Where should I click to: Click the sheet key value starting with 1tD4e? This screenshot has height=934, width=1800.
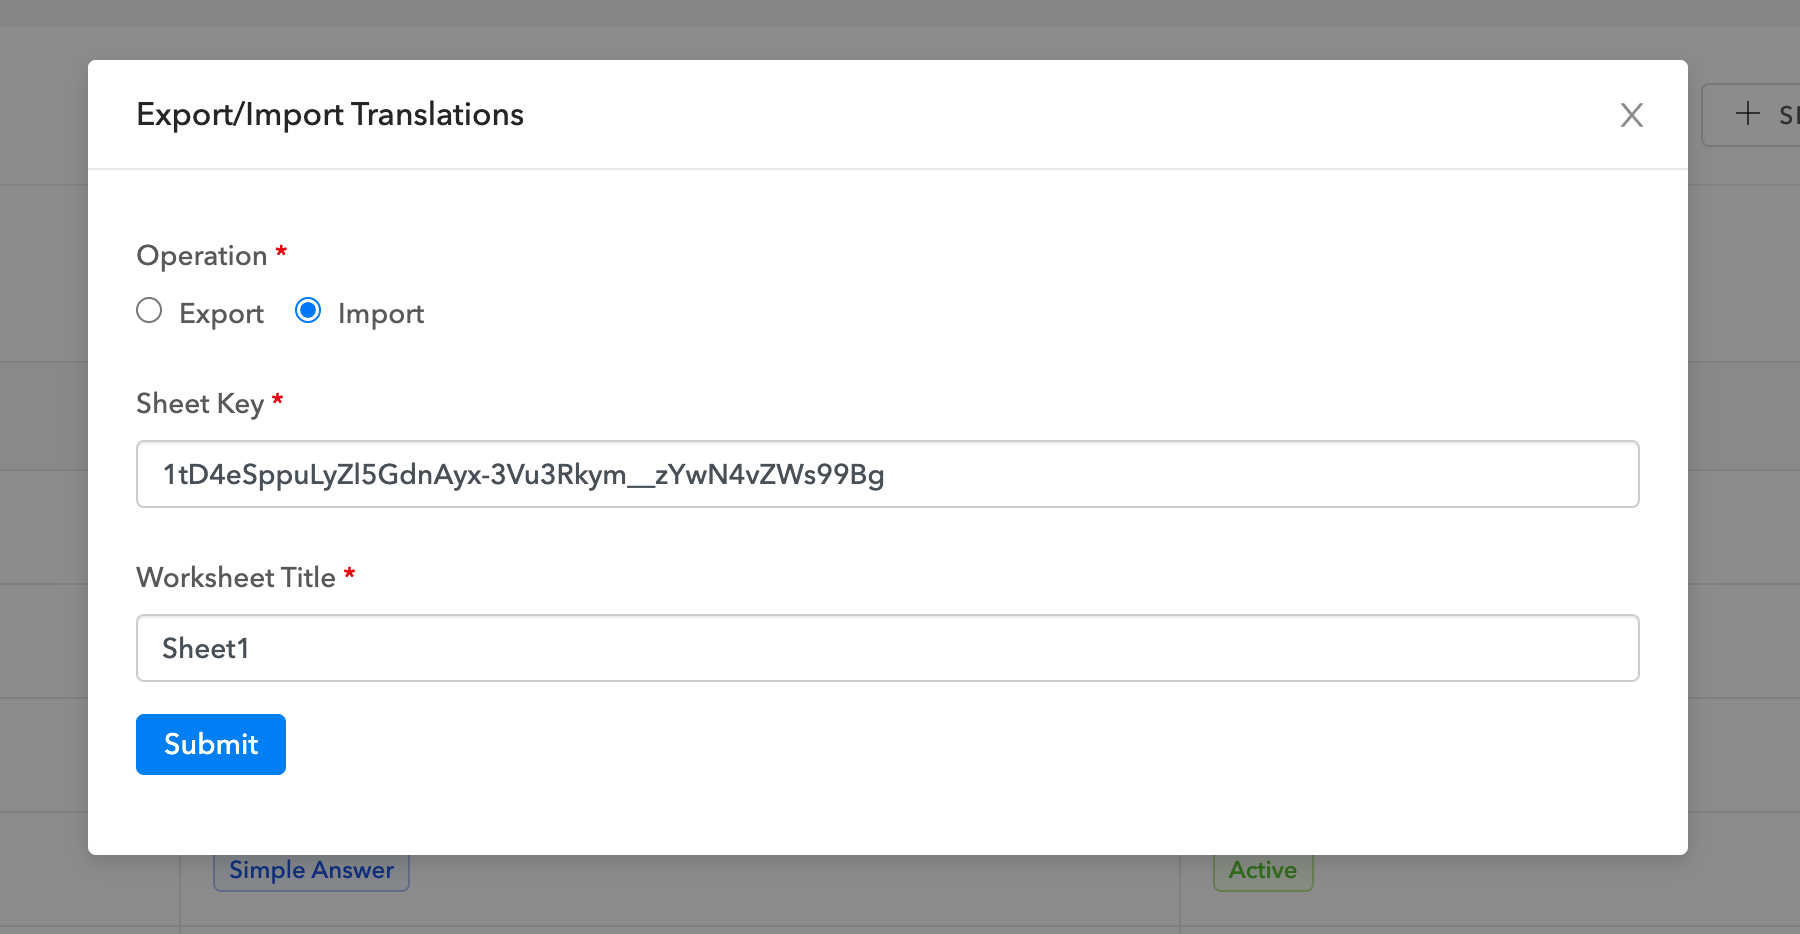523,474
